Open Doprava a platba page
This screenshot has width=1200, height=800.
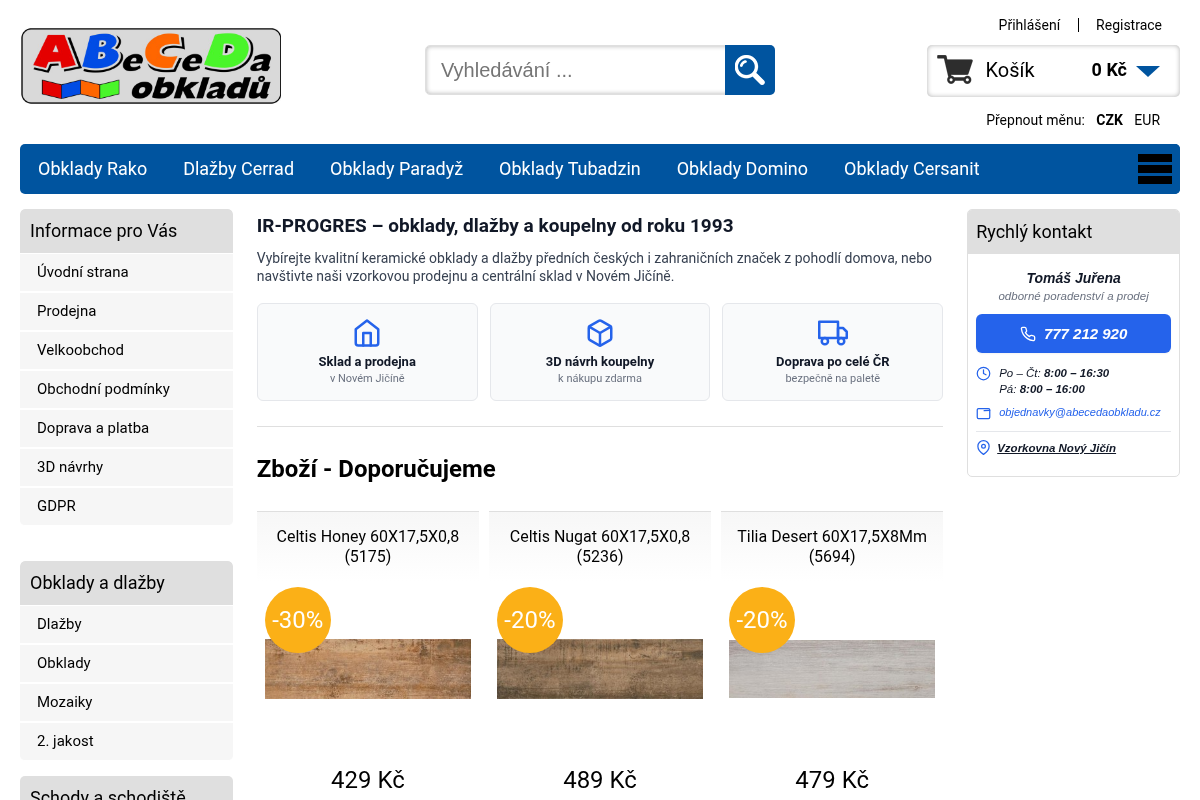pyautogui.click(x=126, y=428)
